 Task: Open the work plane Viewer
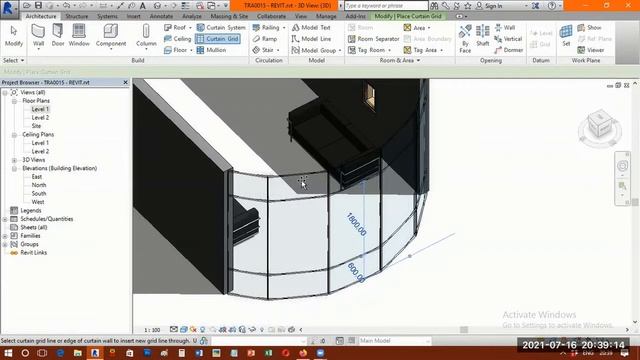591,50
